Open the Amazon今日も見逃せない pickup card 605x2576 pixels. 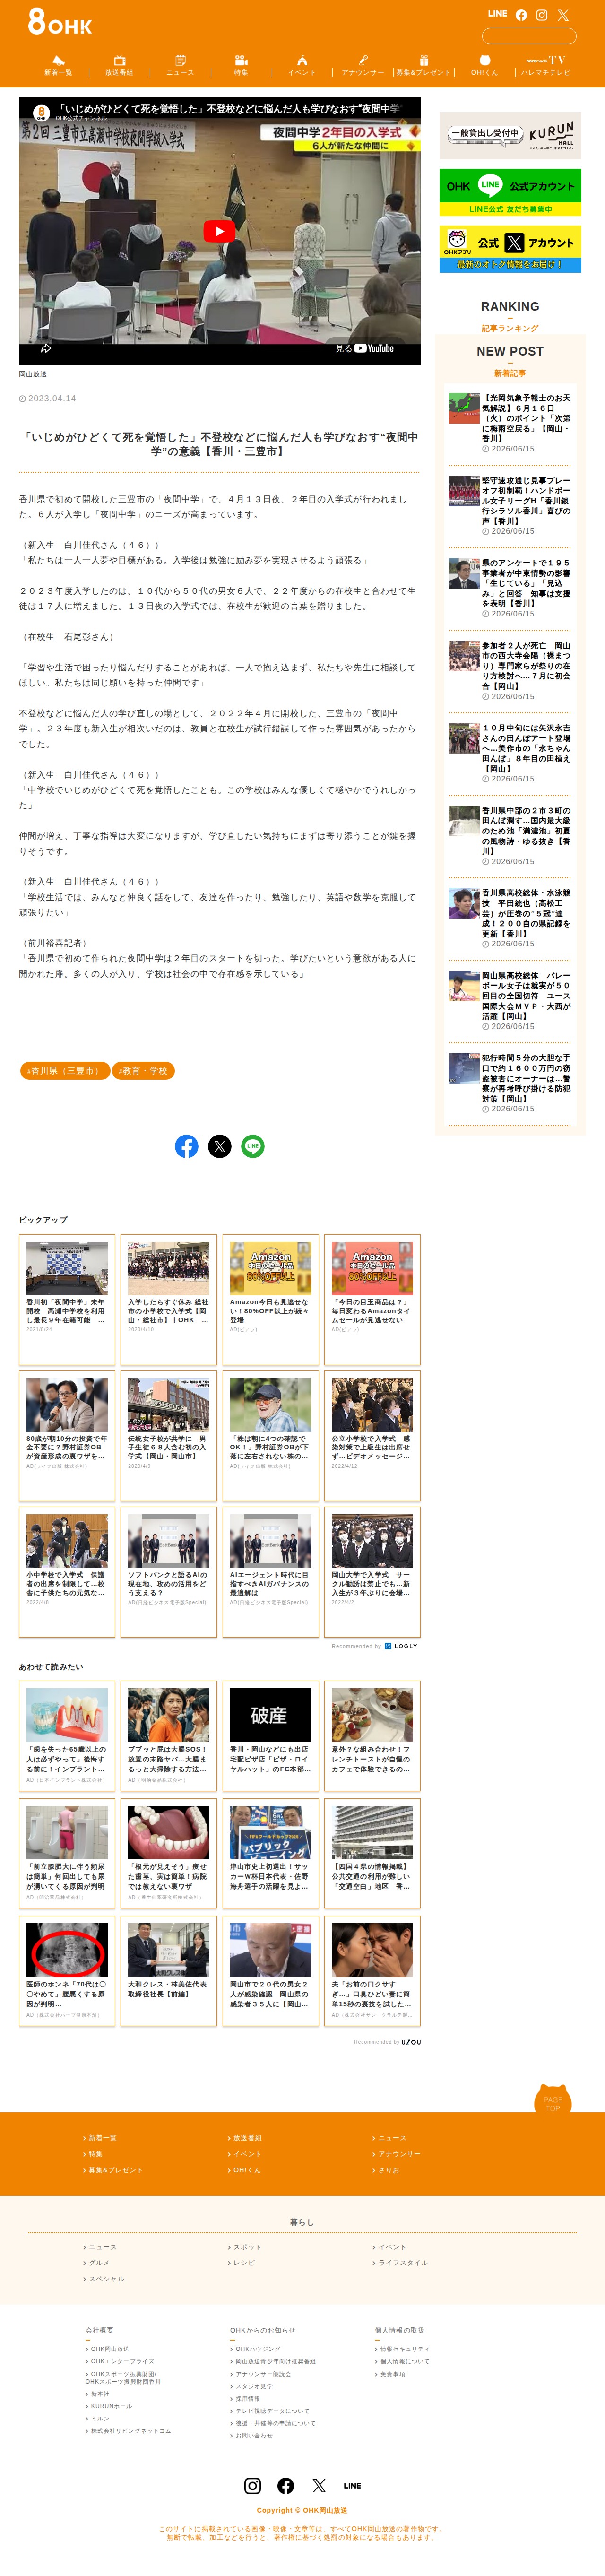click(x=271, y=1299)
